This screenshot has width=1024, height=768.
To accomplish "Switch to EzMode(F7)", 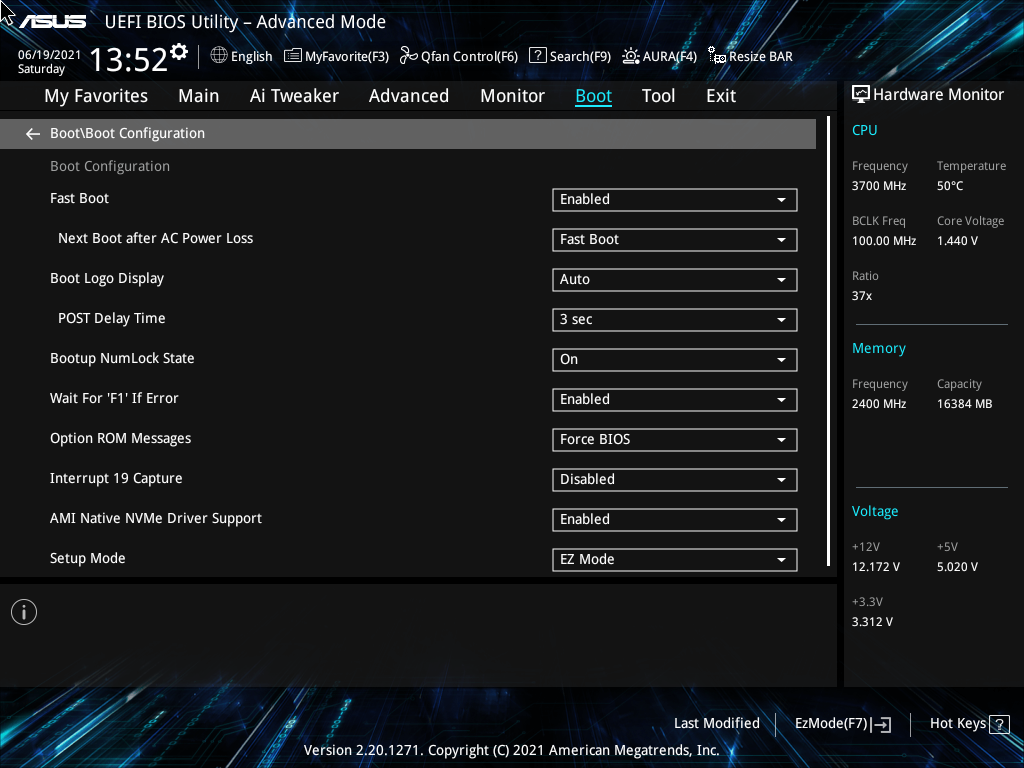I will click(841, 723).
